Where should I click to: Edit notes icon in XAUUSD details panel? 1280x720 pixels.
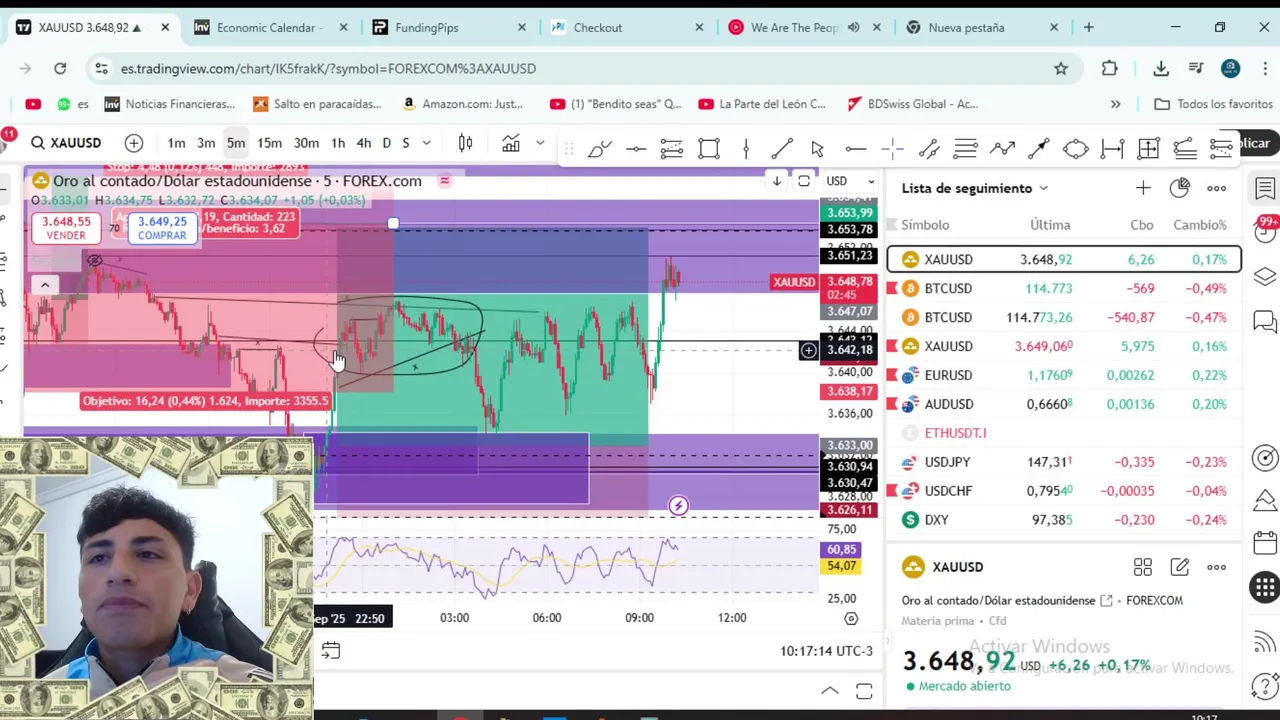click(1180, 567)
